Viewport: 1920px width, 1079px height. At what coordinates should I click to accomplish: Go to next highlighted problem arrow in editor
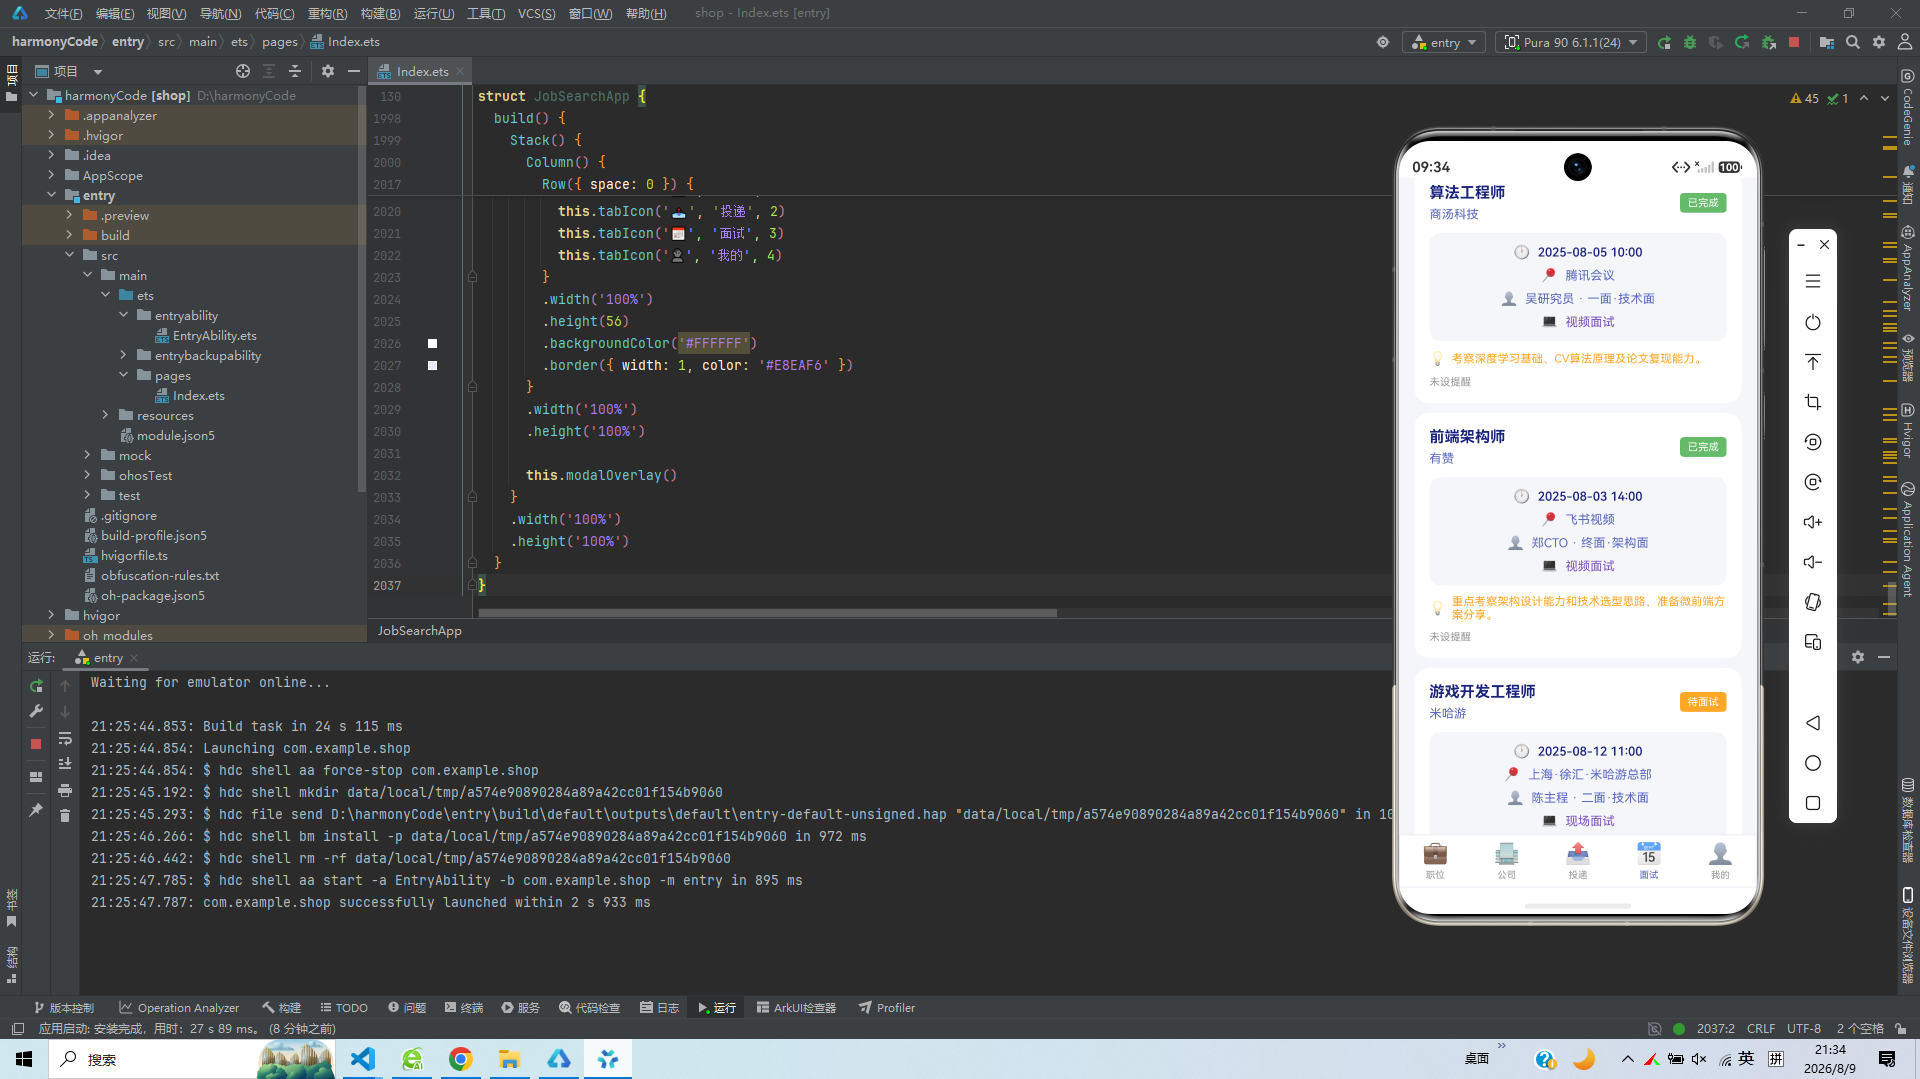point(1885,98)
